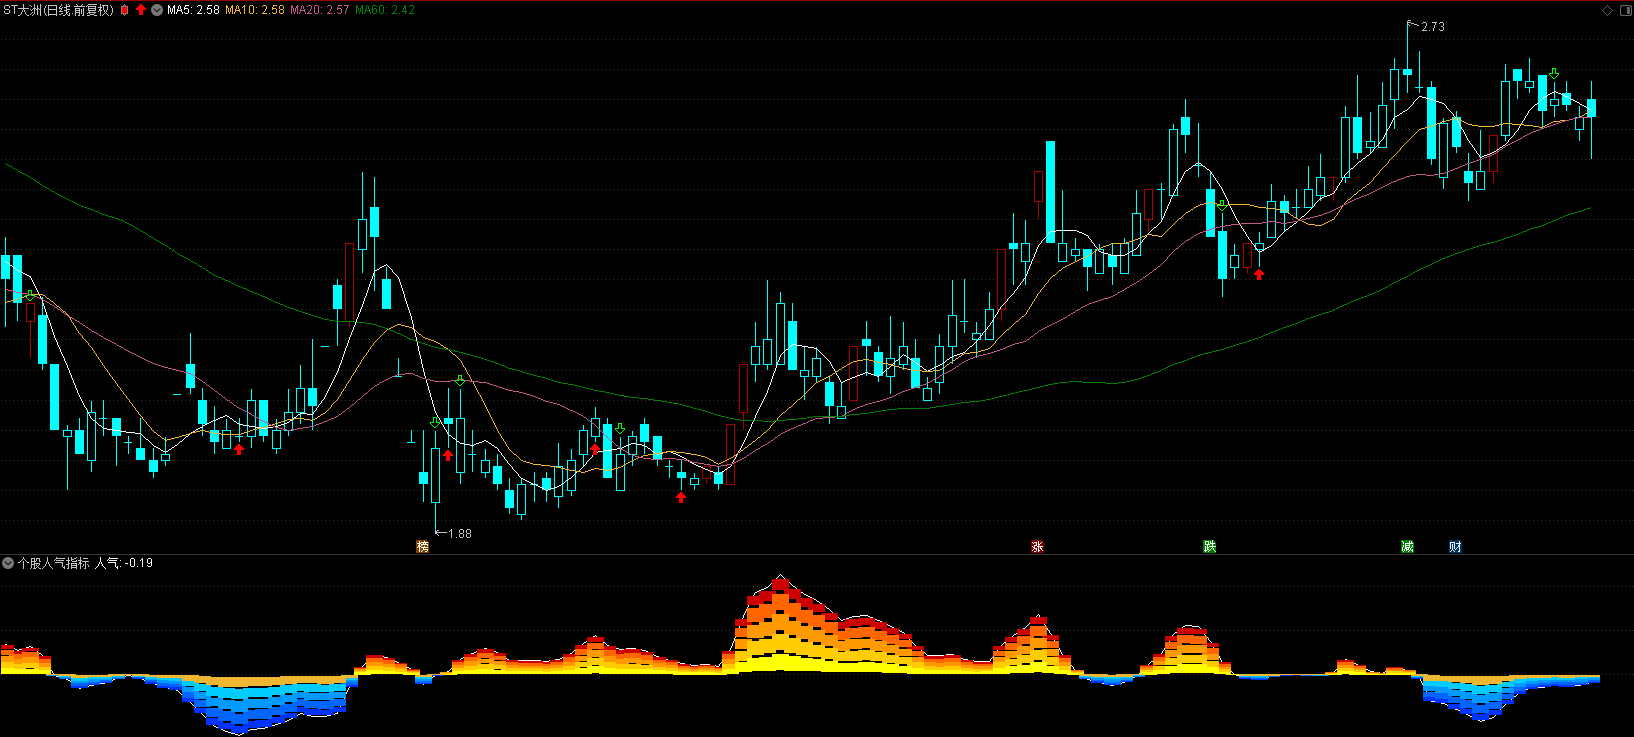1634x737 pixels.
Task: Click the 人气: -0.19 value label
Action: 124,563
